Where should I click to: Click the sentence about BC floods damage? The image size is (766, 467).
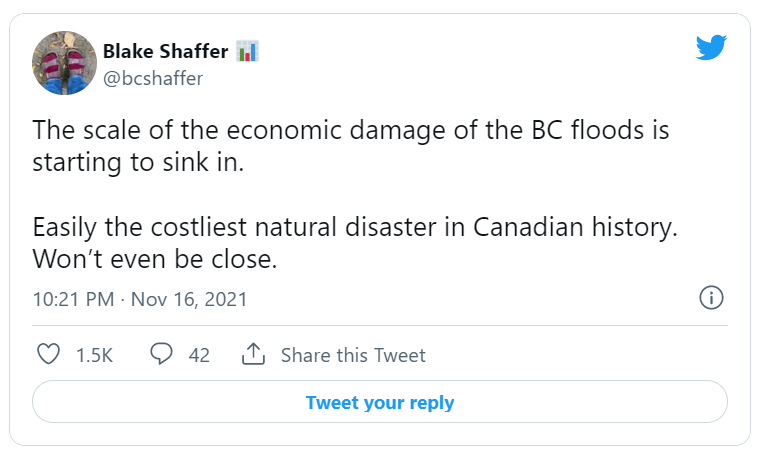coord(351,131)
